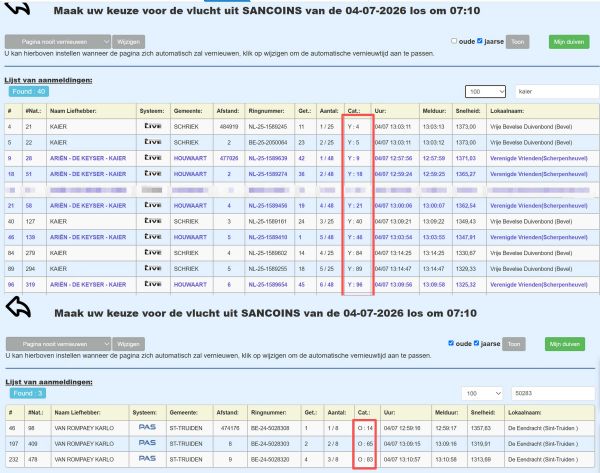Untick the jaarse checkbox in the lower page
The image size is (600, 473).
[476, 343]
